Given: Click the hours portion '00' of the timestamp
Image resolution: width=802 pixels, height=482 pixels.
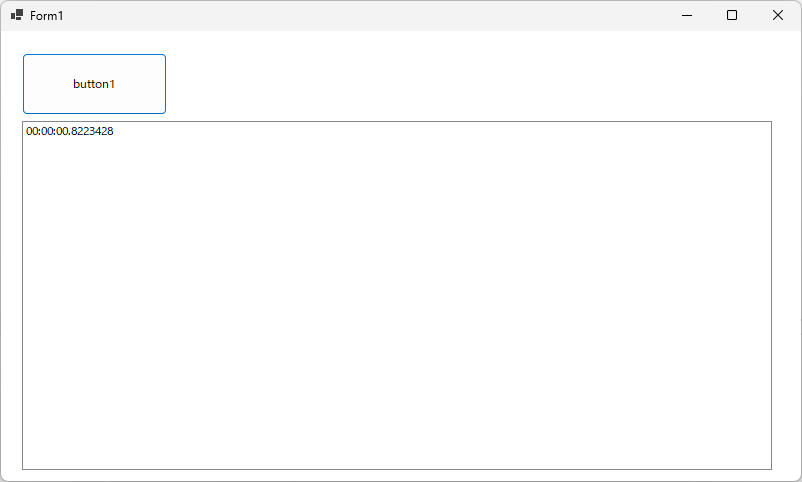Looking at the screenshot, I should (32, 131).
